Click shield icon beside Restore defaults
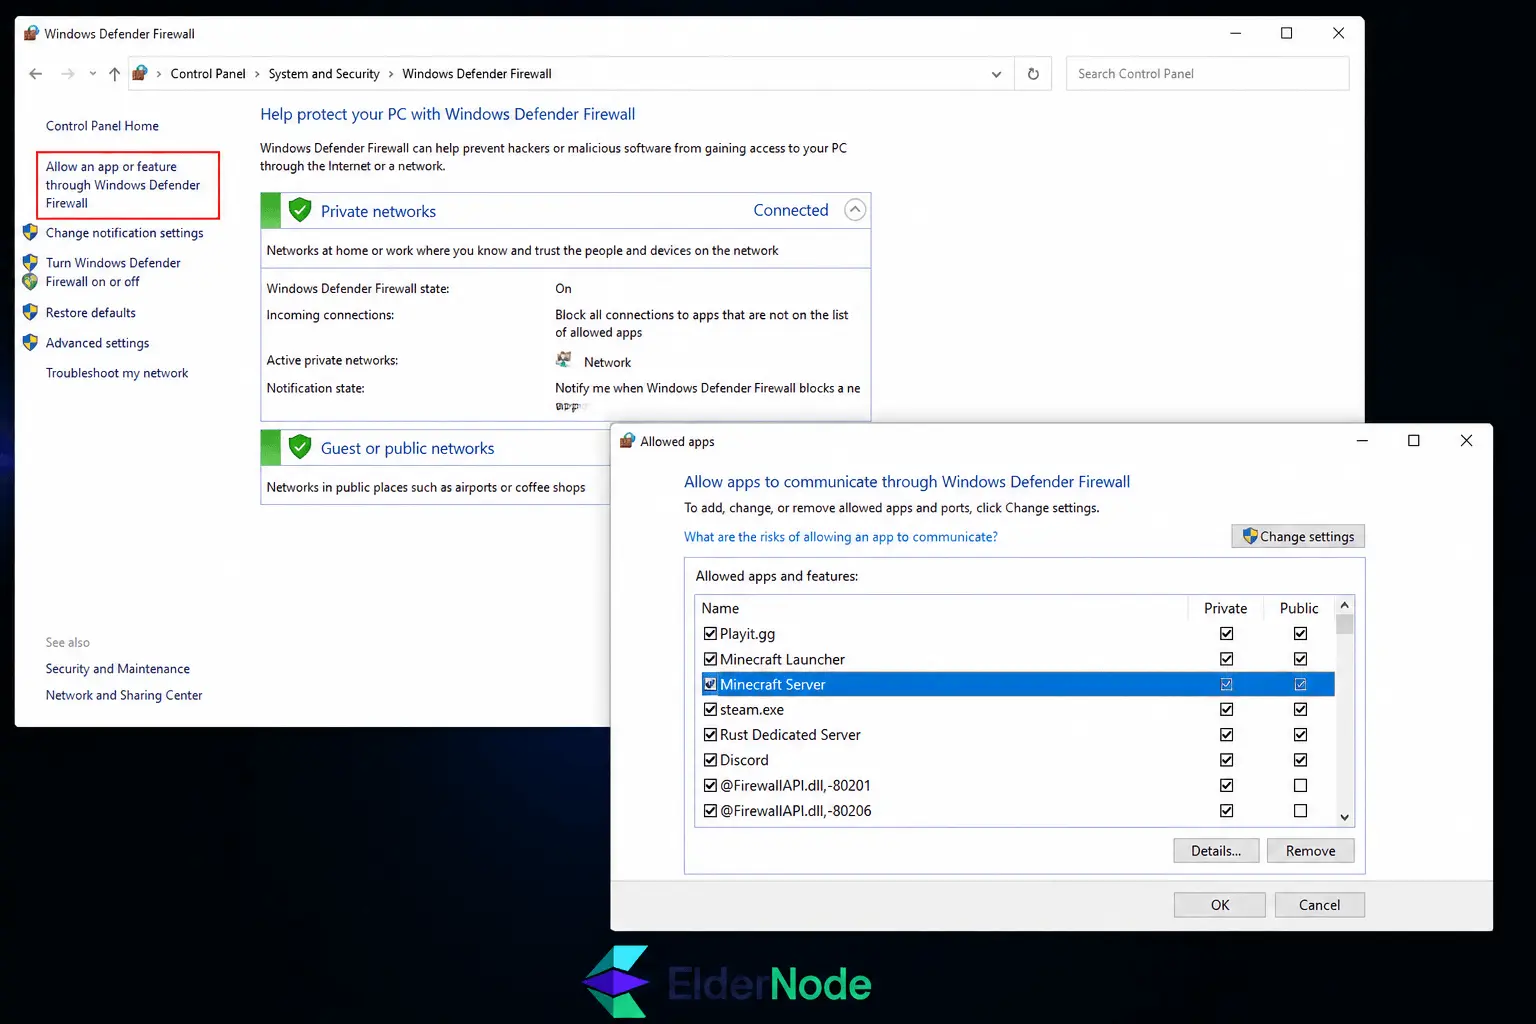 point(30,312)
